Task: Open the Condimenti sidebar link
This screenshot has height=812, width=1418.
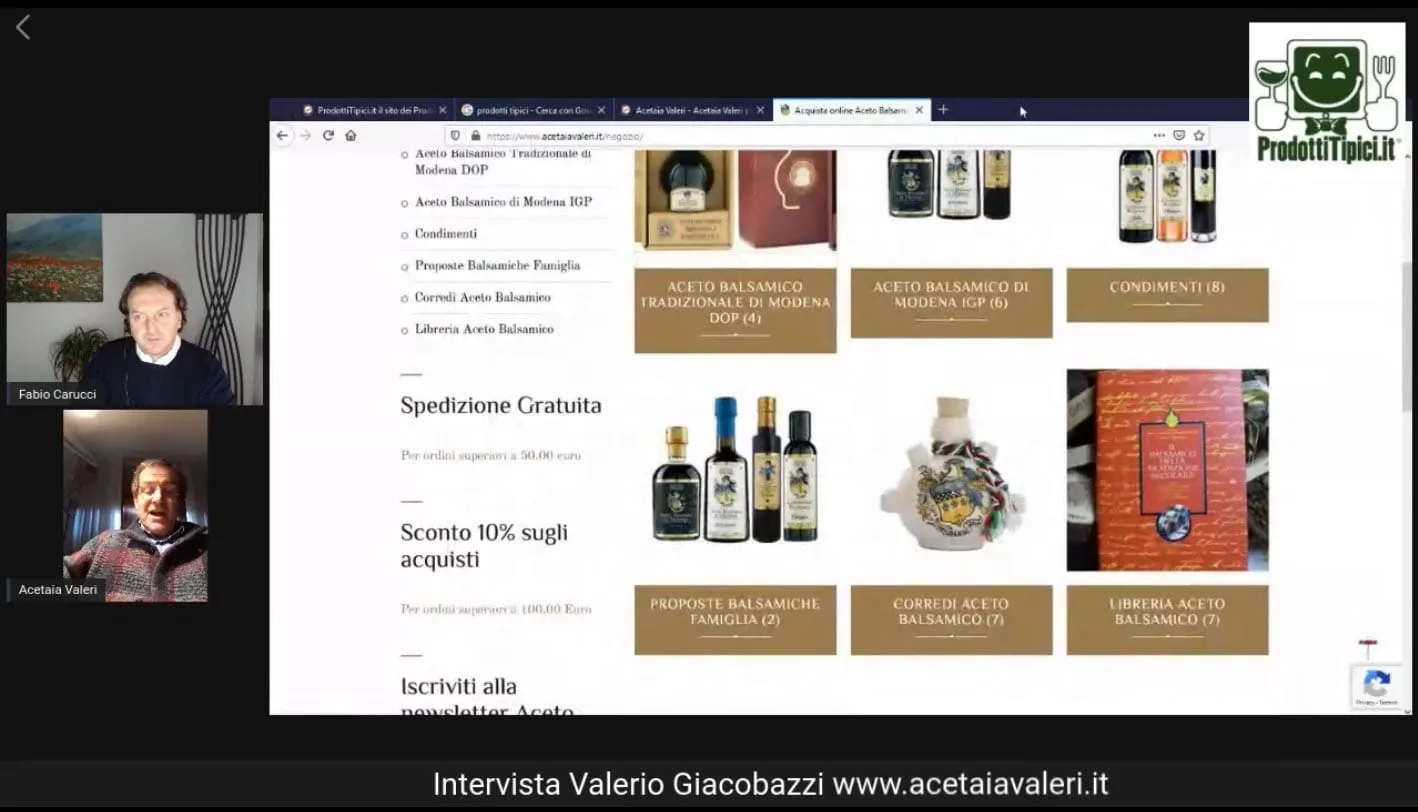Action: point(446,234)
